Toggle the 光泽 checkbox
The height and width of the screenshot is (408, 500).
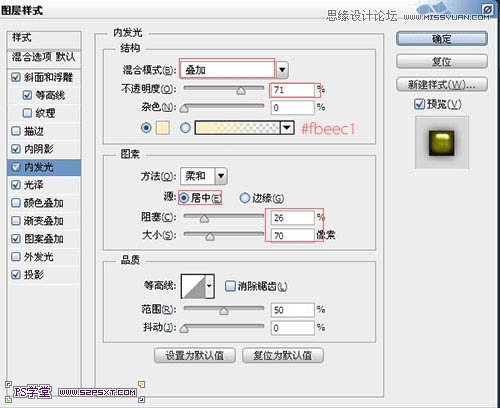click(x=15, y=185)
